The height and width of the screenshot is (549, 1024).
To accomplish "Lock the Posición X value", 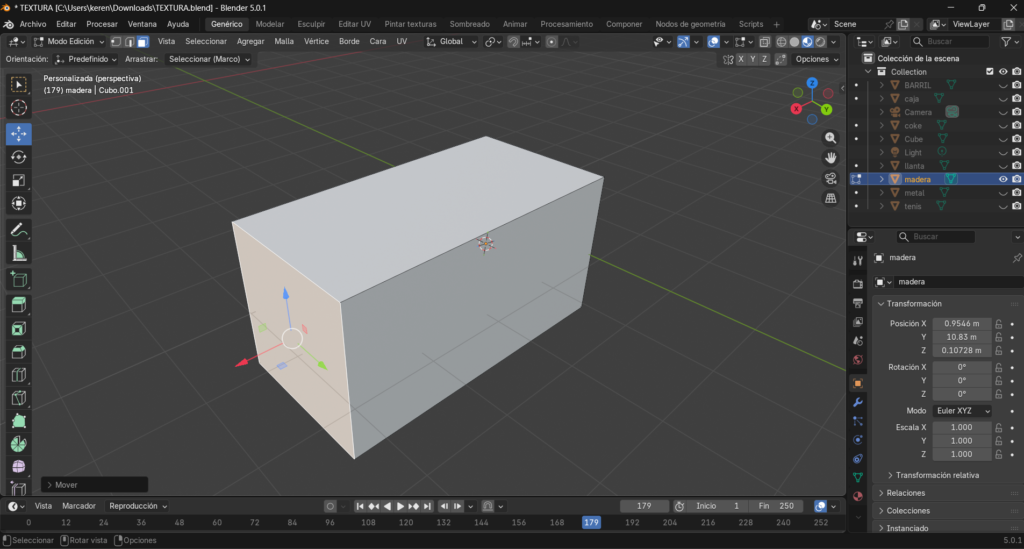I will 999,324.
